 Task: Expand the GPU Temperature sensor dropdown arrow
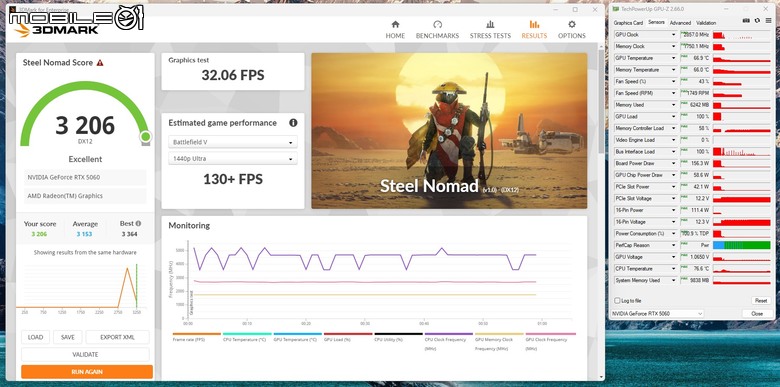[x=674, y=58]
